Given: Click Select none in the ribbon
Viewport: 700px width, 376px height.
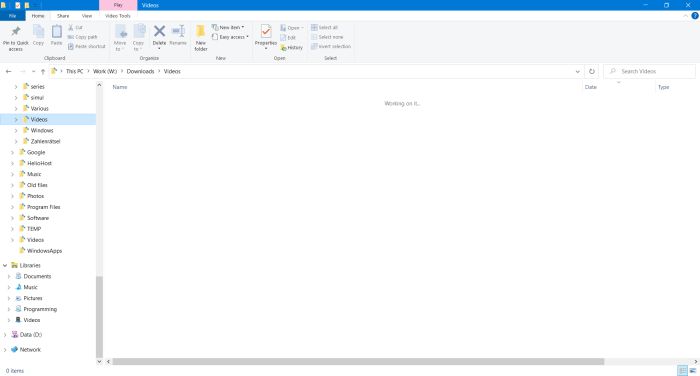Looking at the screenshot, I should pos(327,37).
